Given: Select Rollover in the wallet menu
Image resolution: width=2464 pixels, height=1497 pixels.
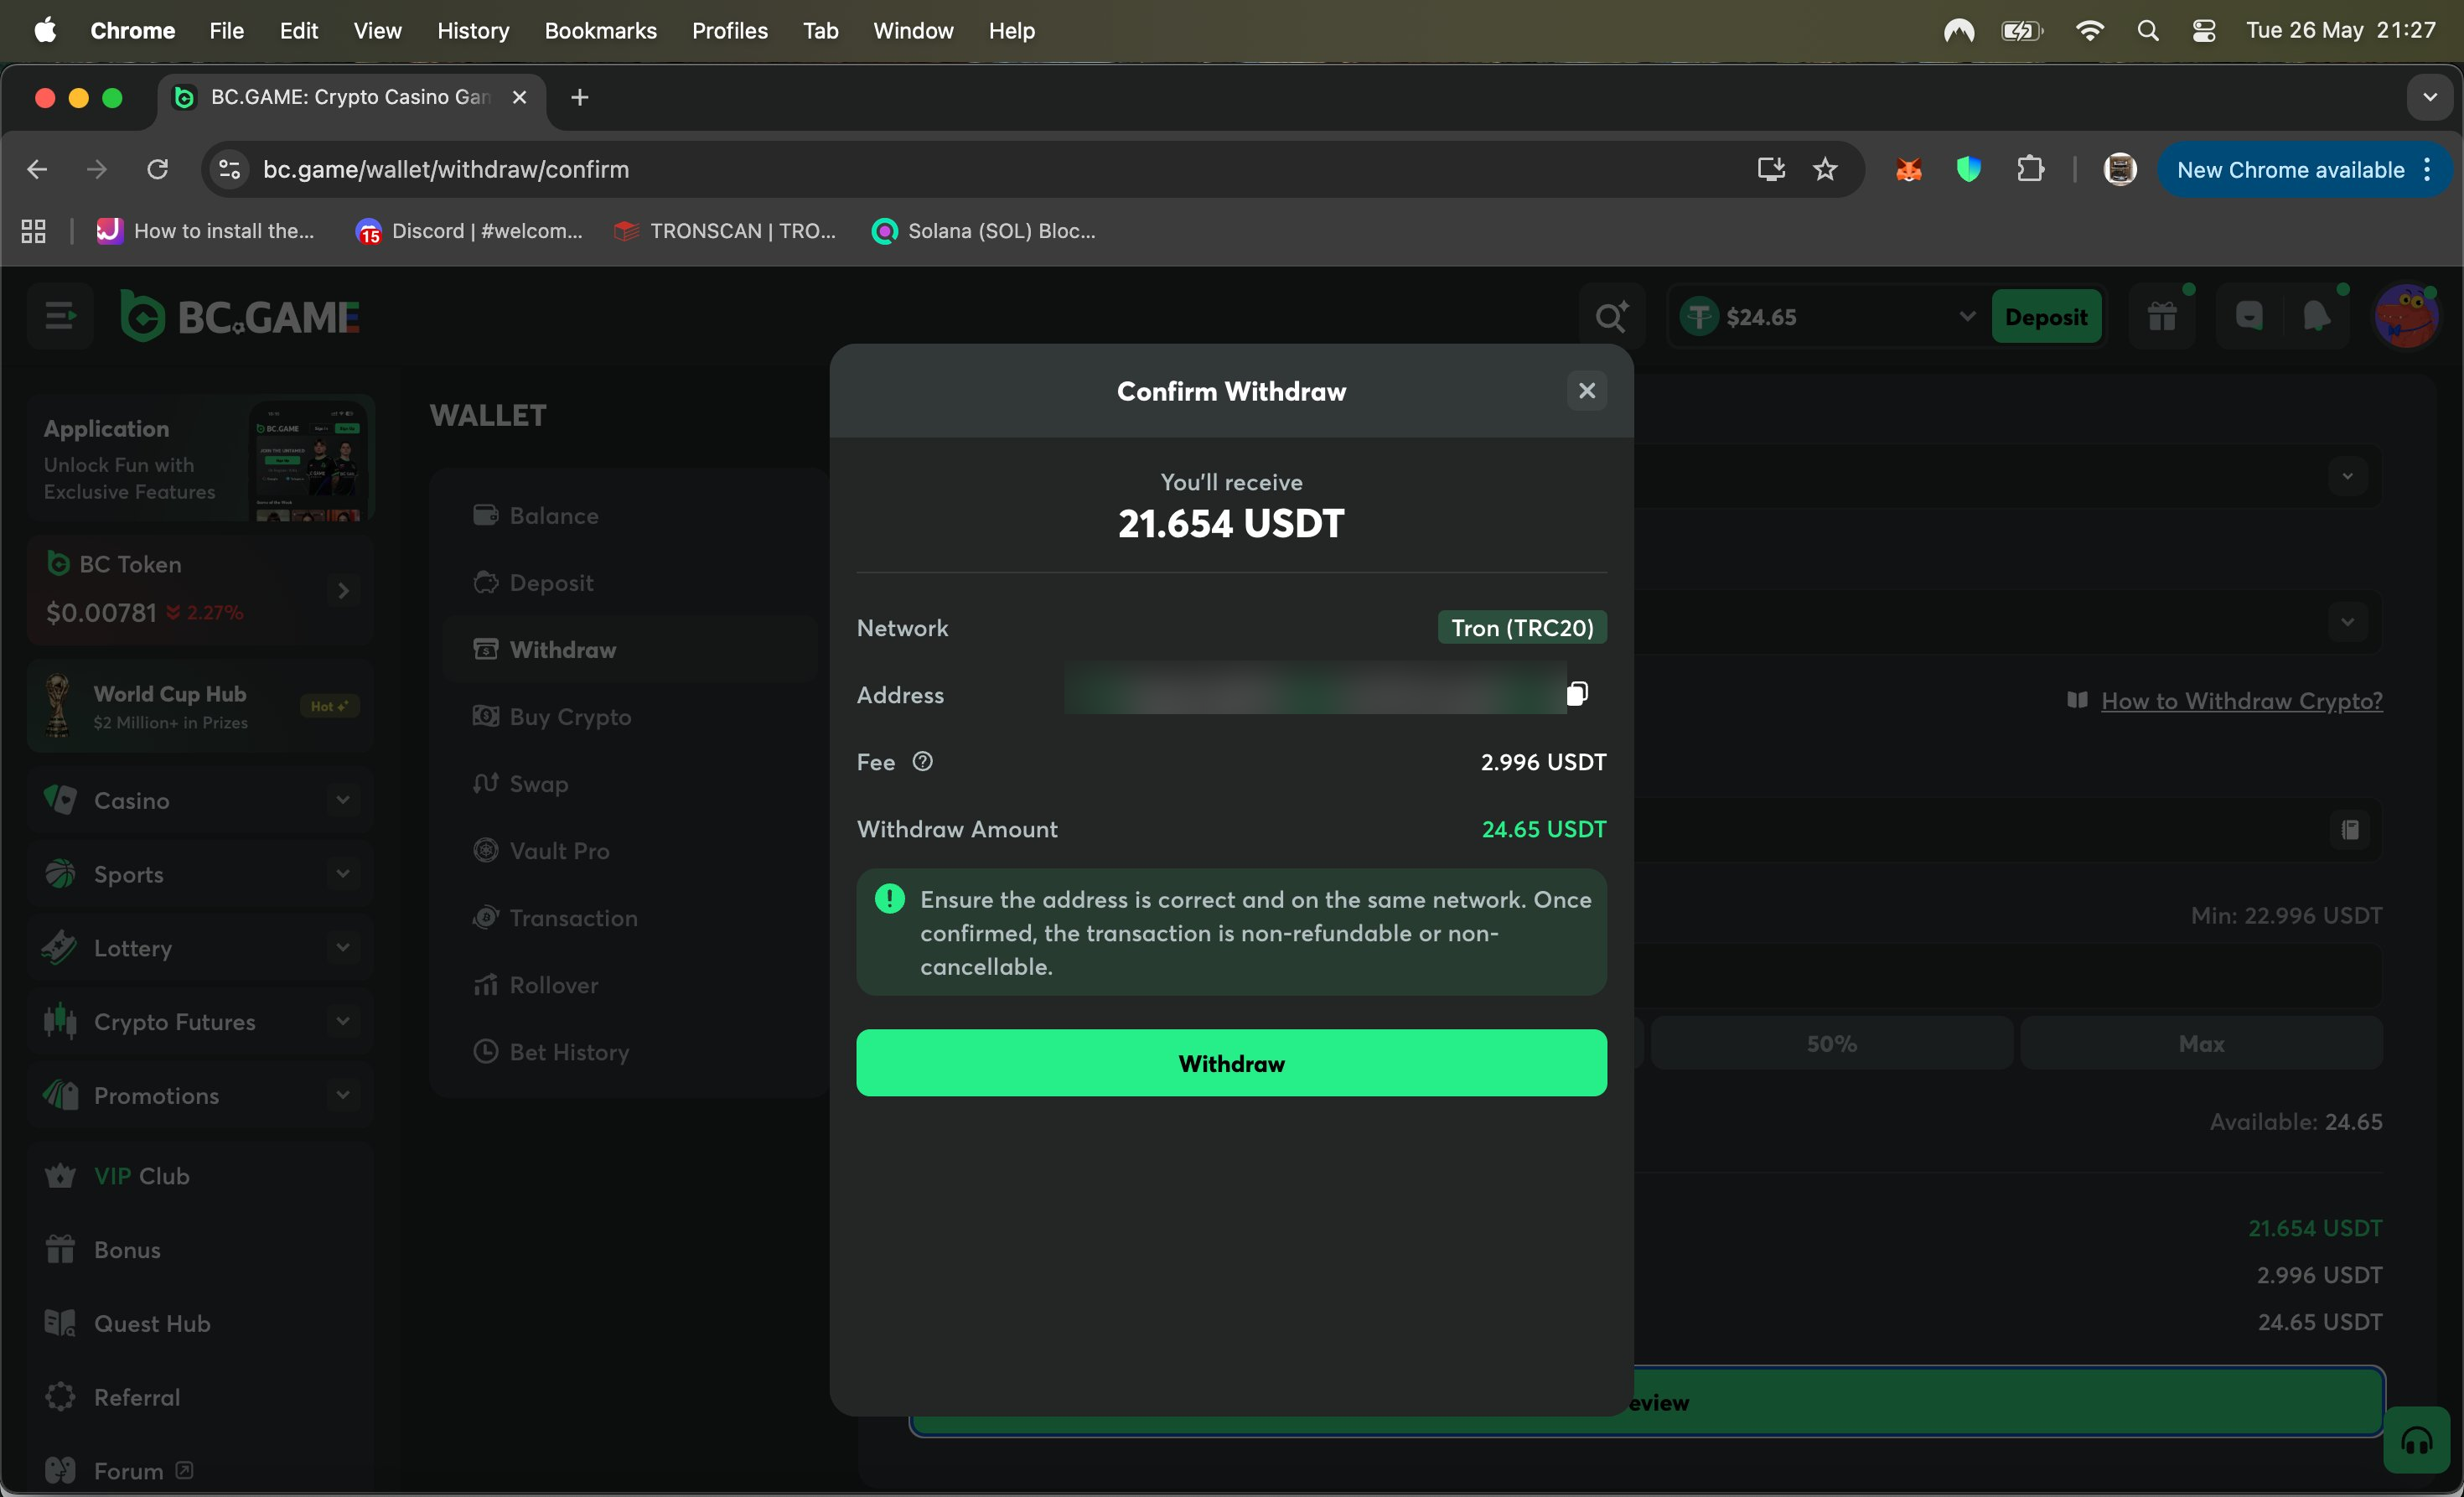Looking at the screenshot, I should click(630, 985).
